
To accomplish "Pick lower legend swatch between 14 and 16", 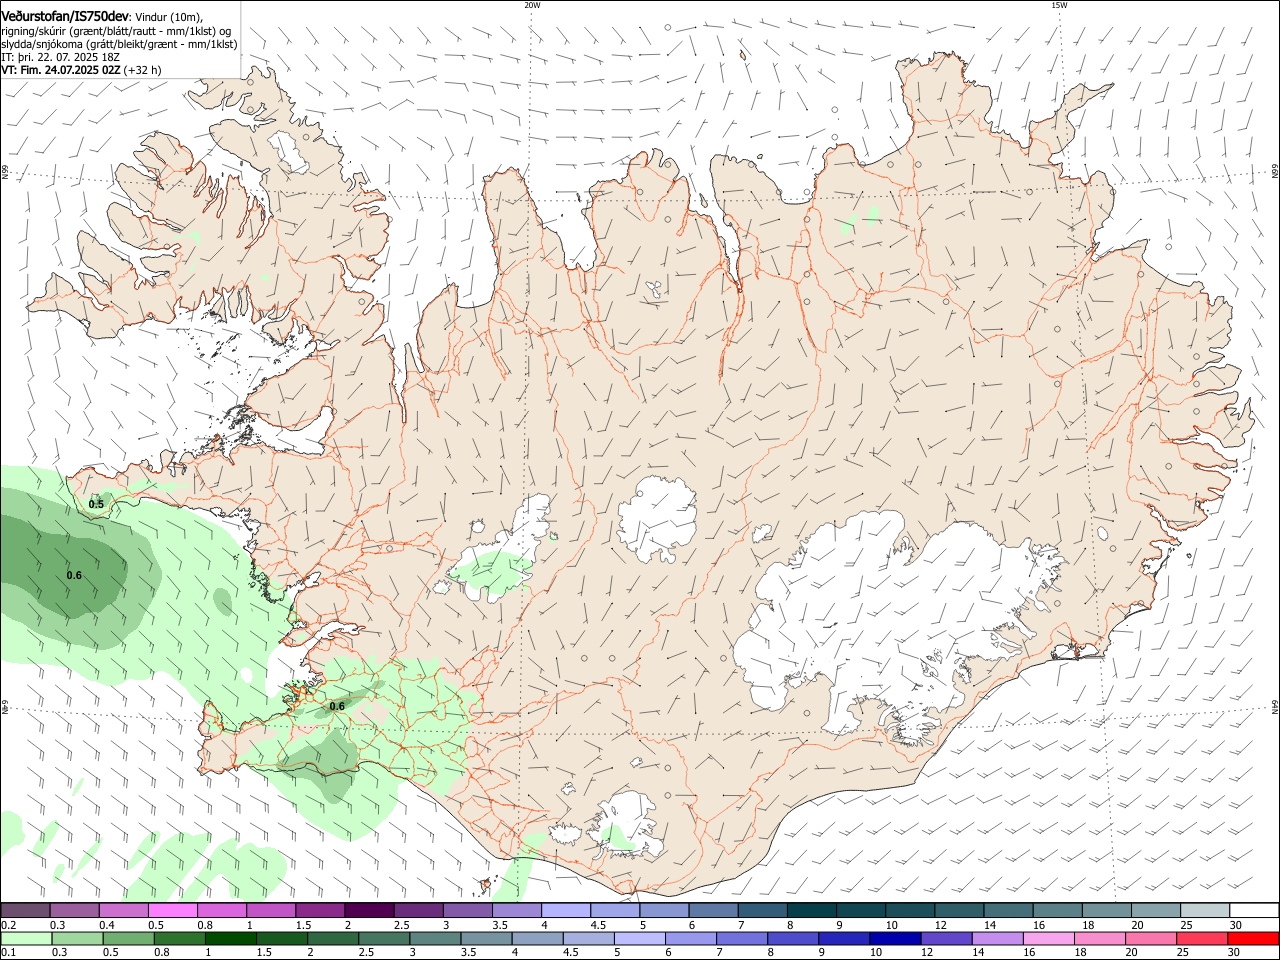I will coord(997,939).
